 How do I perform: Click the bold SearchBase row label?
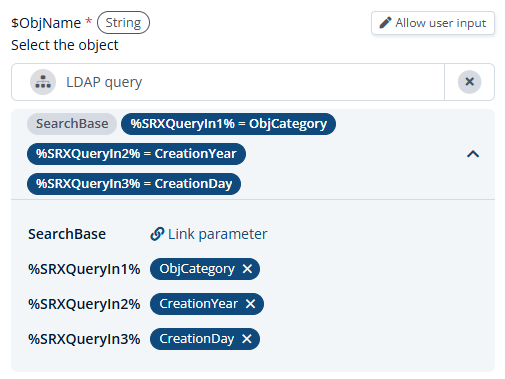click(67, 234)
